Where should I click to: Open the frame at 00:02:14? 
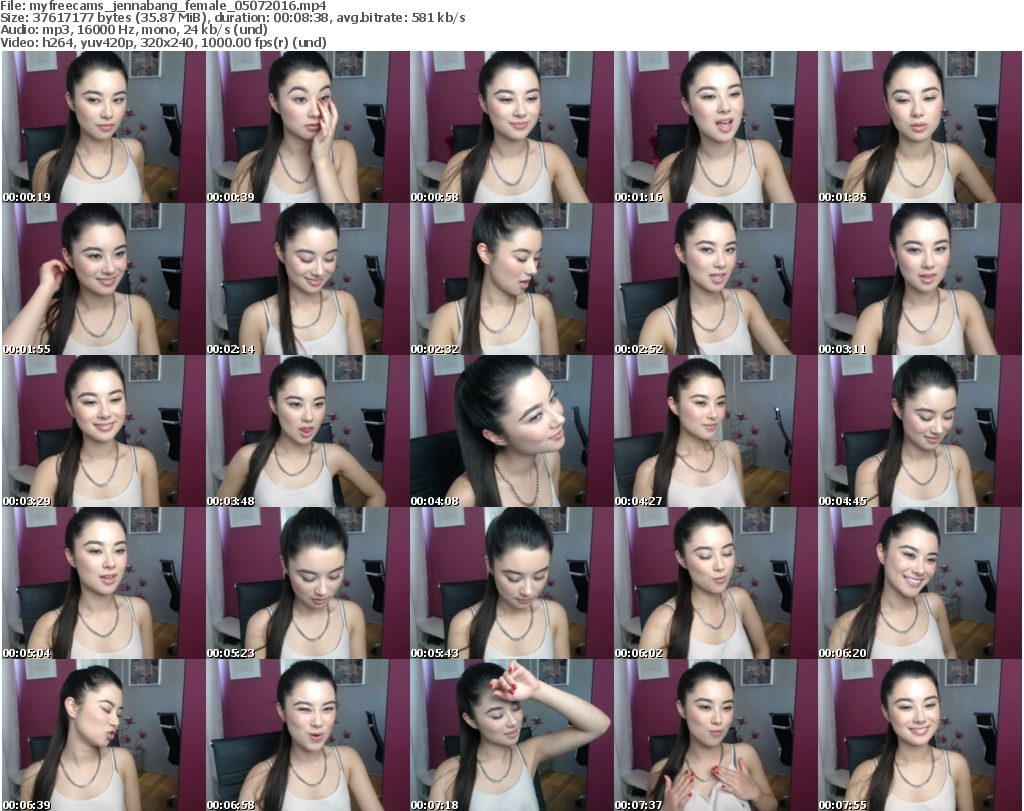pyautogui.click(x=308, y=279)
